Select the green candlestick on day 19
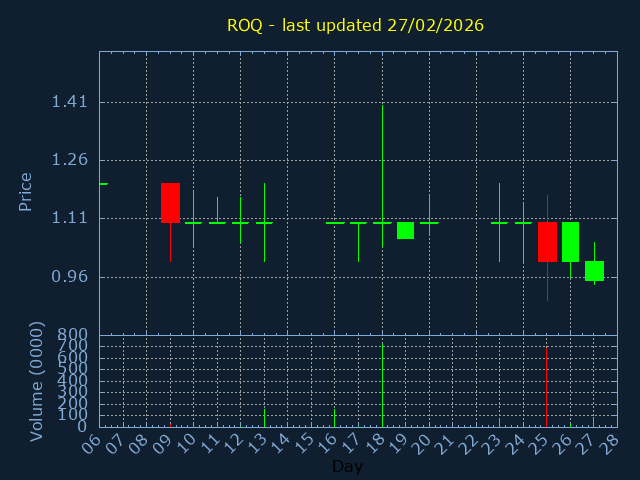 coord(405,230)
